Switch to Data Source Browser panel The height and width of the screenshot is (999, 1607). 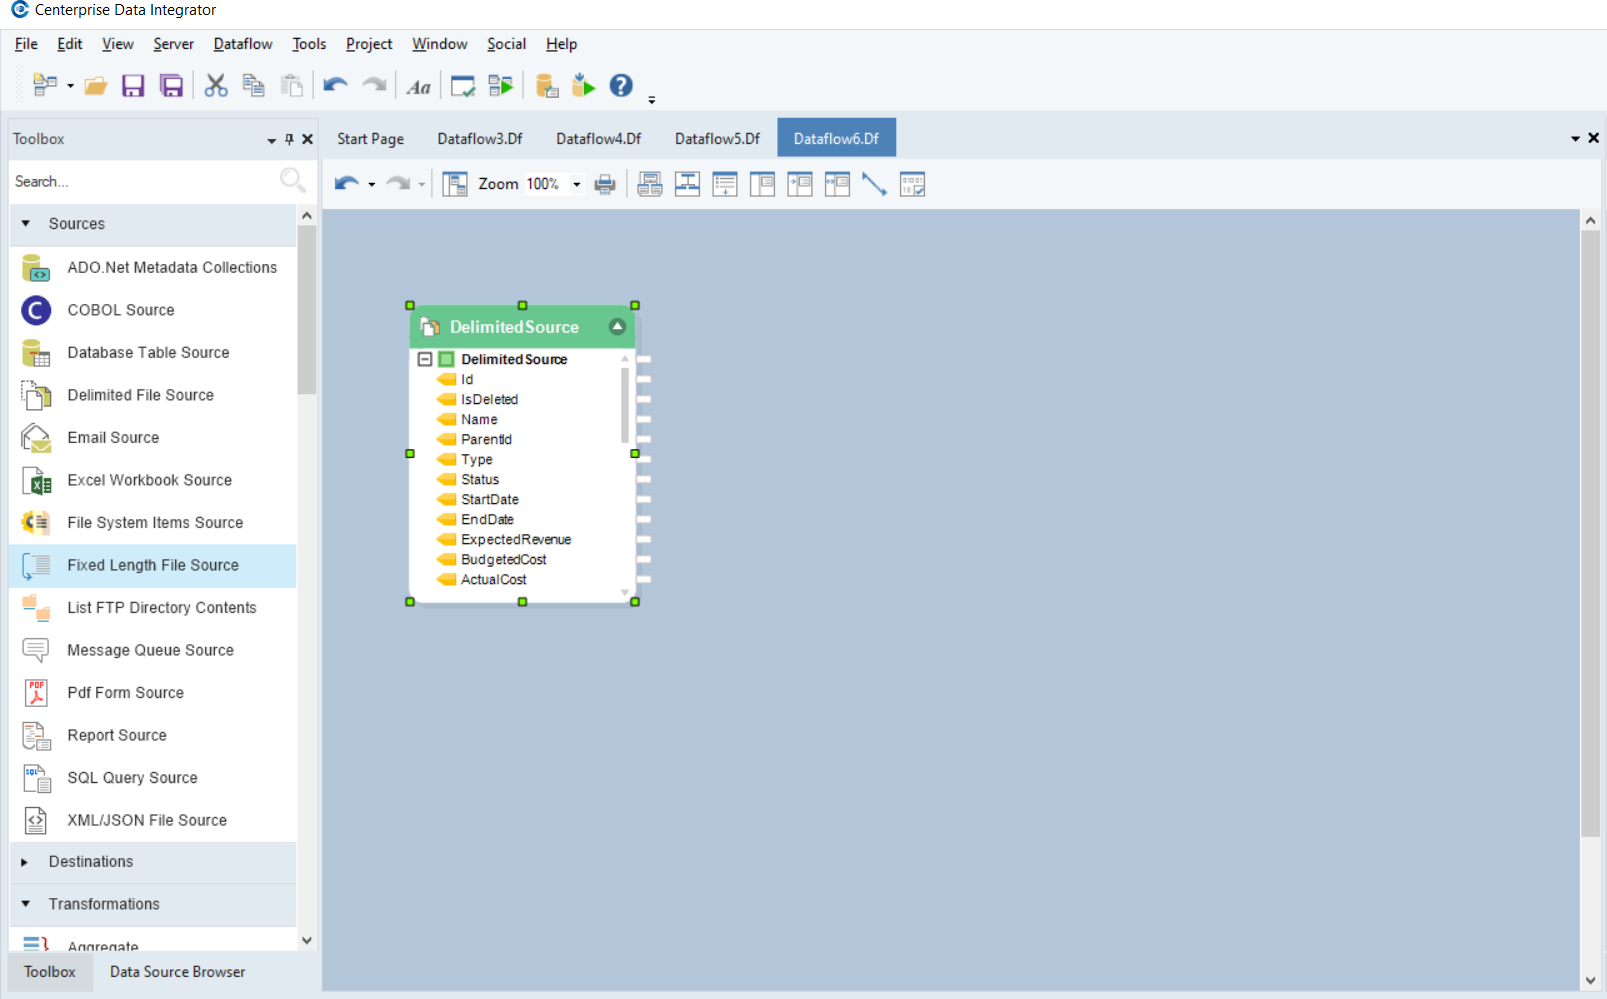[177, 972]
